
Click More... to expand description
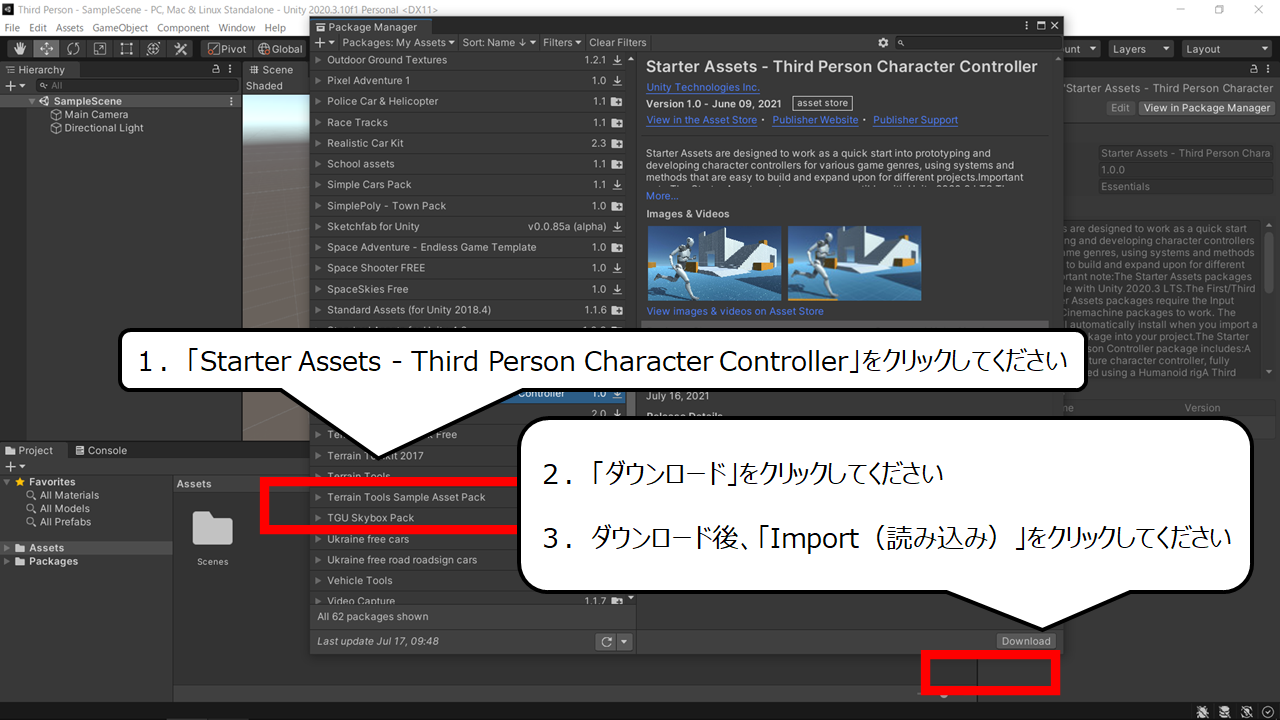(662, 196)
